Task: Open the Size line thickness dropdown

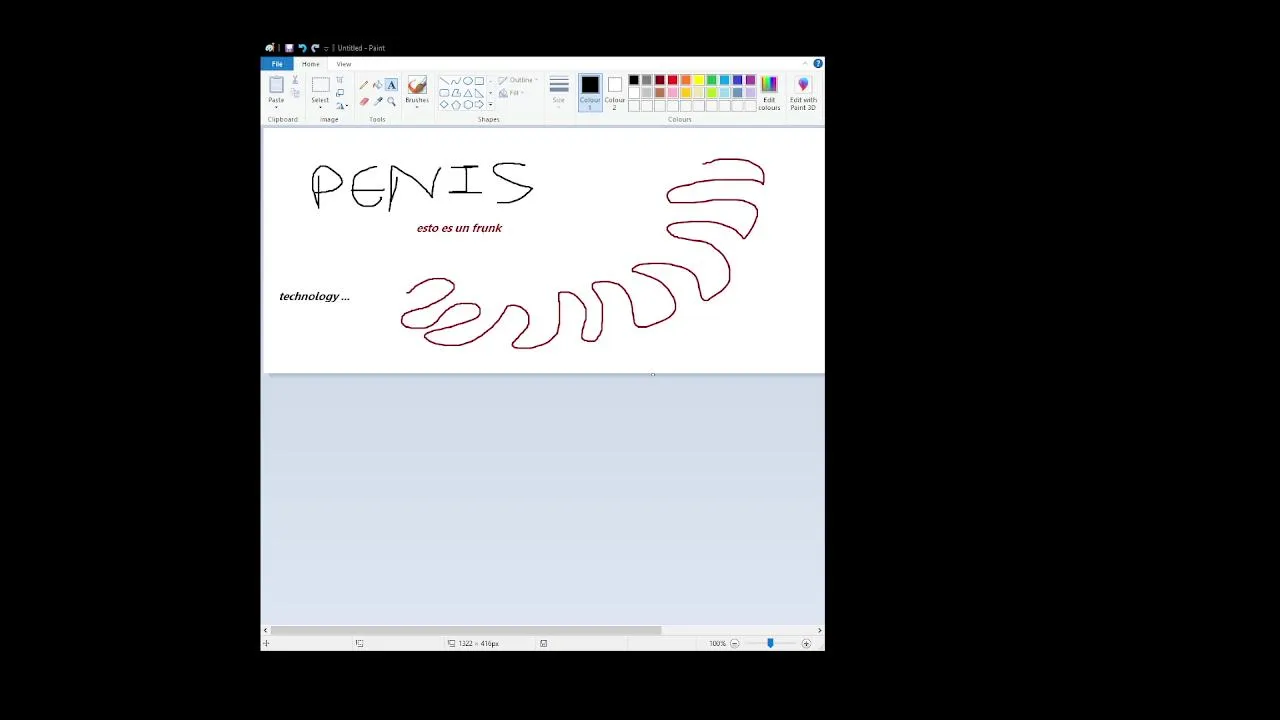Action: tap(559, 91)
